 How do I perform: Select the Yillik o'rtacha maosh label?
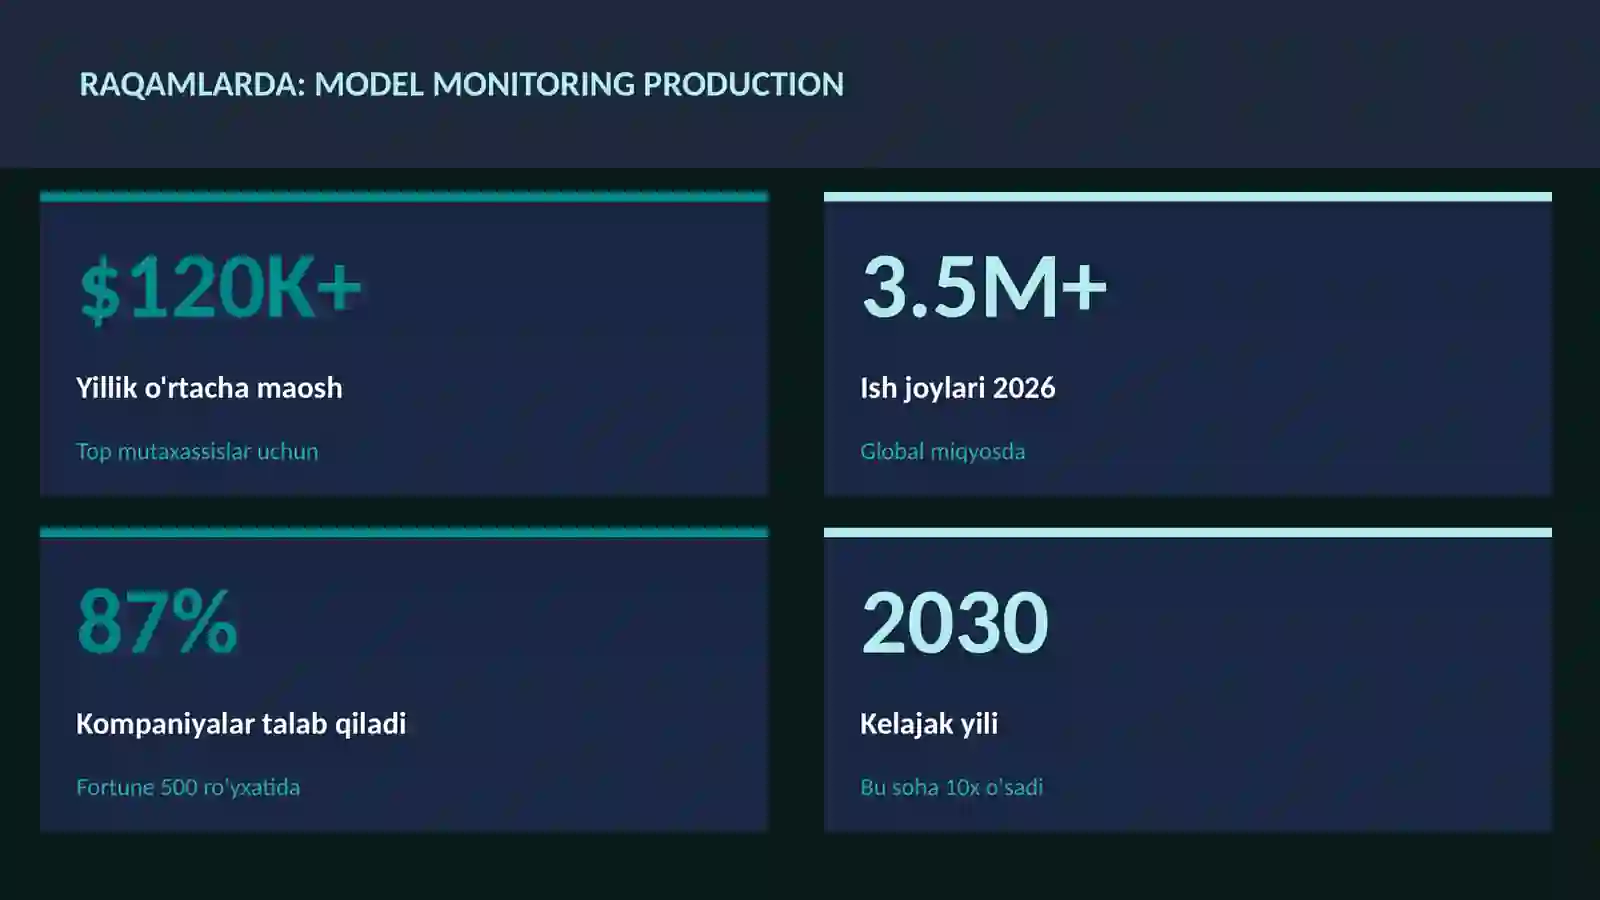click(209, 388)
